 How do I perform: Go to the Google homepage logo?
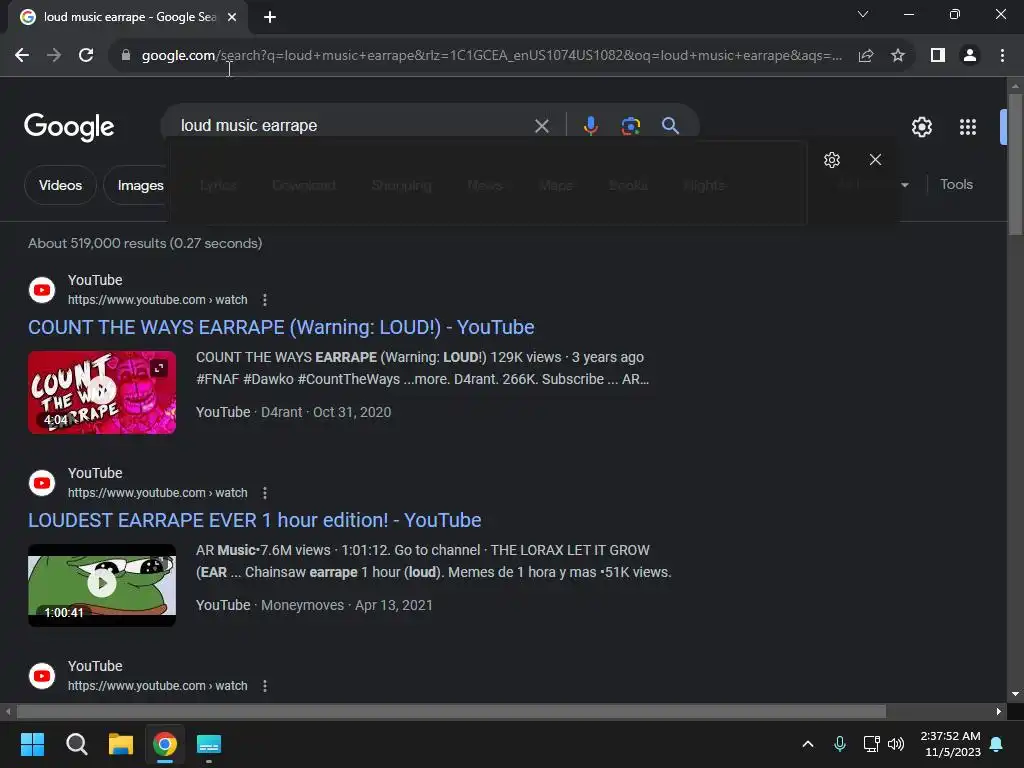click(69, 127)
